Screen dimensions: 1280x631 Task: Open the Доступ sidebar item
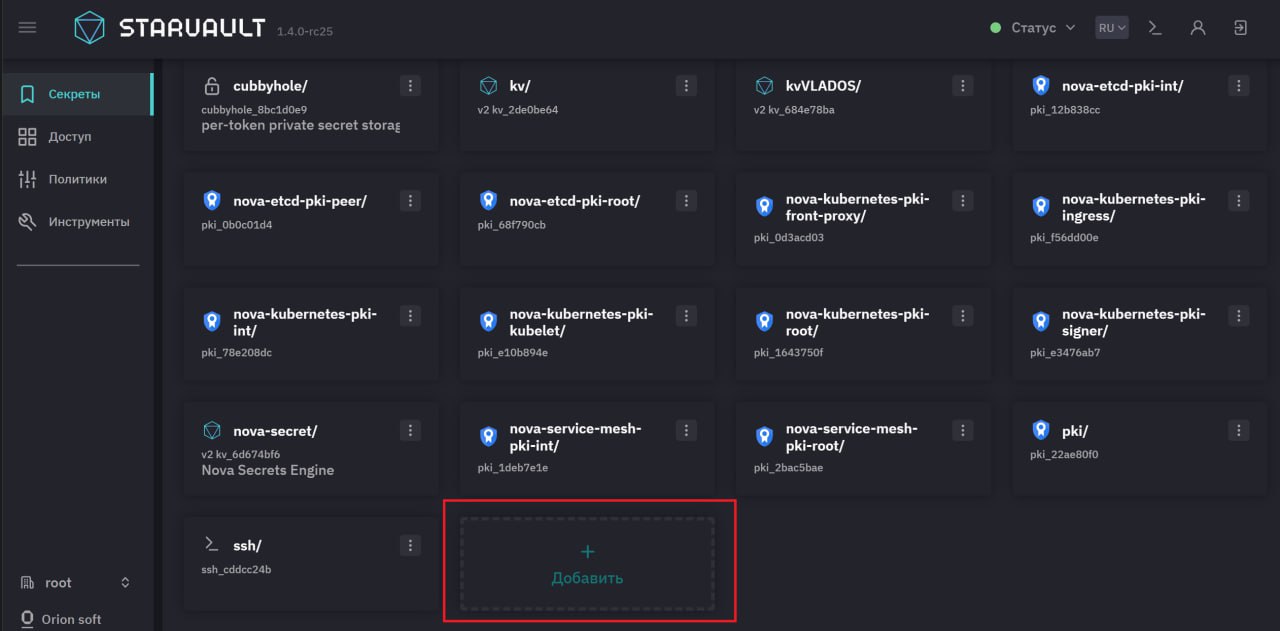tap(76, 137)
